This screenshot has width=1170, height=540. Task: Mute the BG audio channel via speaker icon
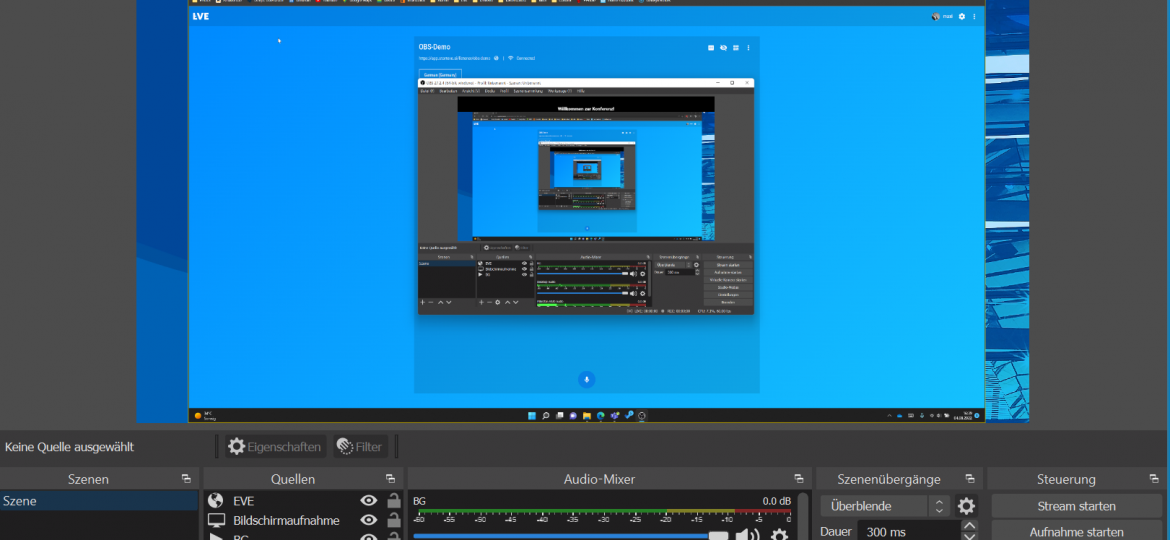point(747,536)
